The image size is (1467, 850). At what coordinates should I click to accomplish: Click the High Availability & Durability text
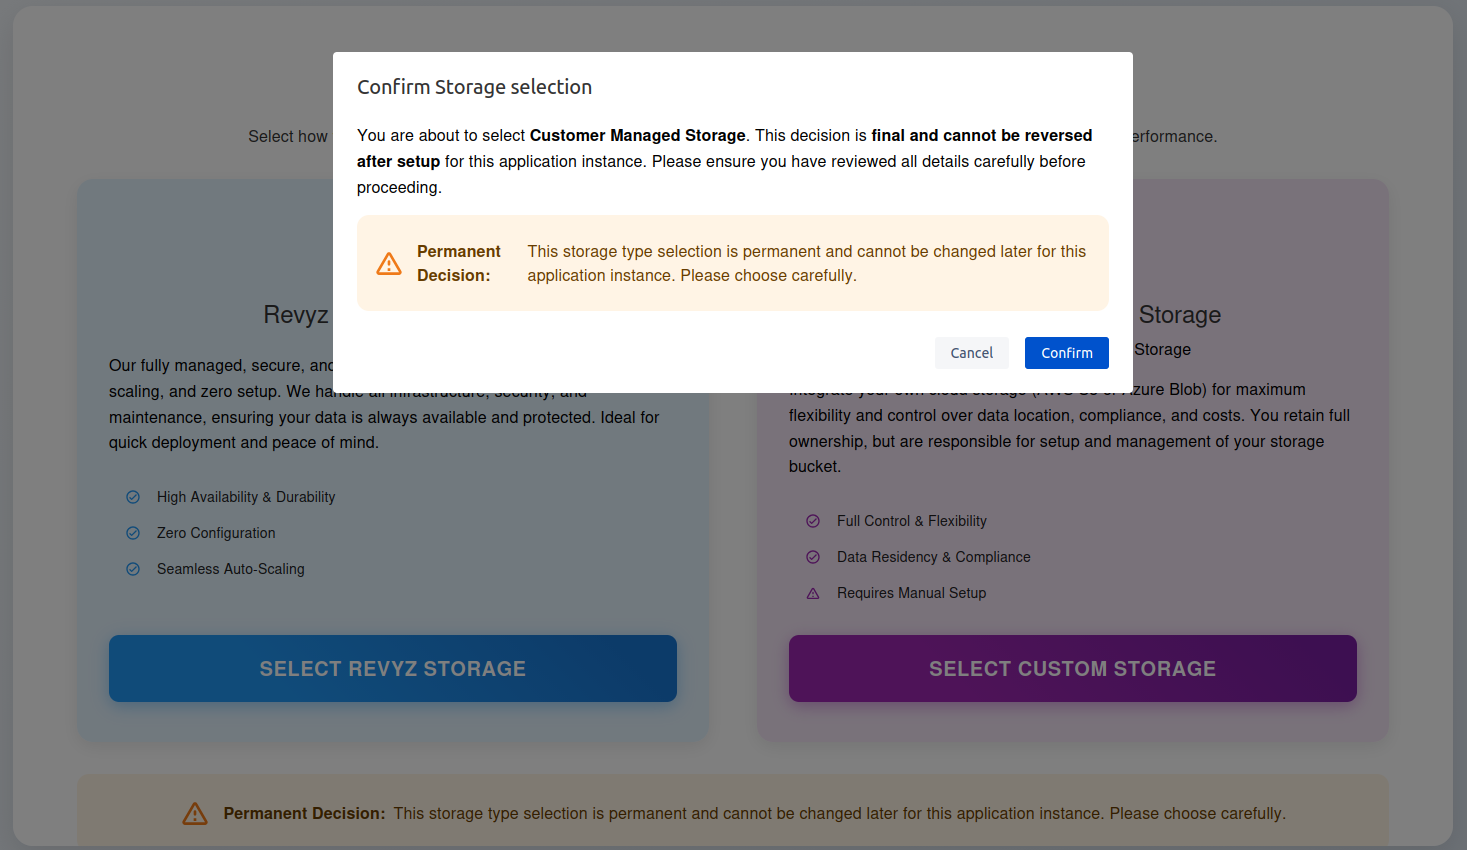pyautogui.click(x=246, y=497)
